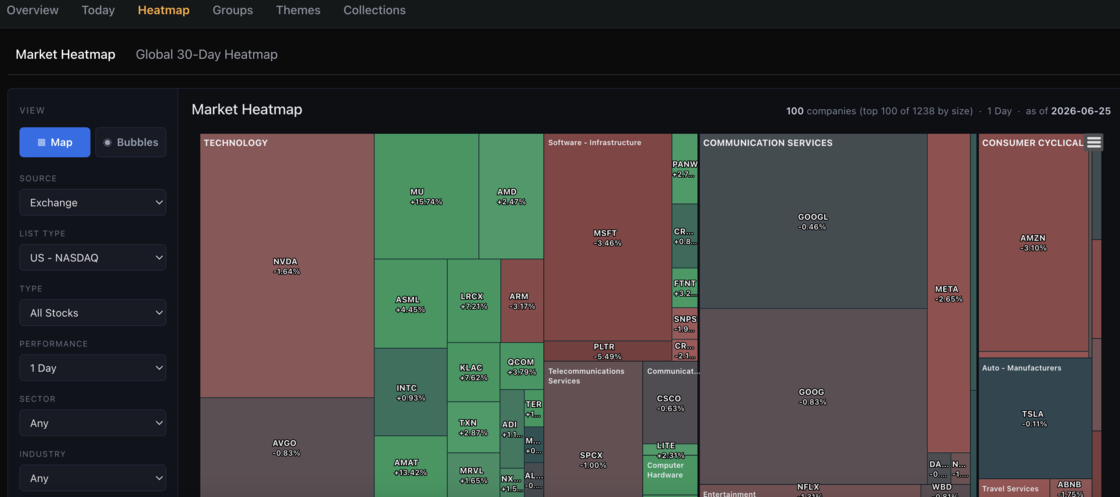Click the ASML +4.45% tile
The image size is (1120, 497).
coord(411,304)
